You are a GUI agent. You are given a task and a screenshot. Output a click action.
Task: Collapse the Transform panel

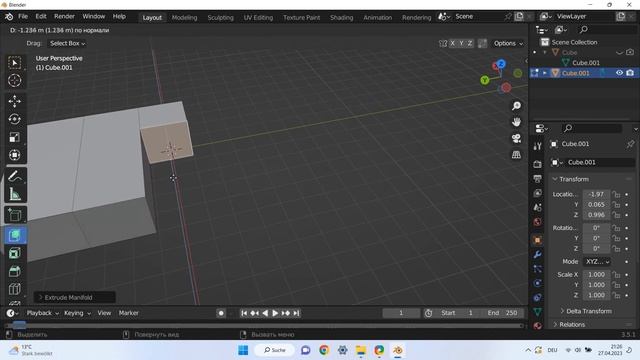click(555, 179)
